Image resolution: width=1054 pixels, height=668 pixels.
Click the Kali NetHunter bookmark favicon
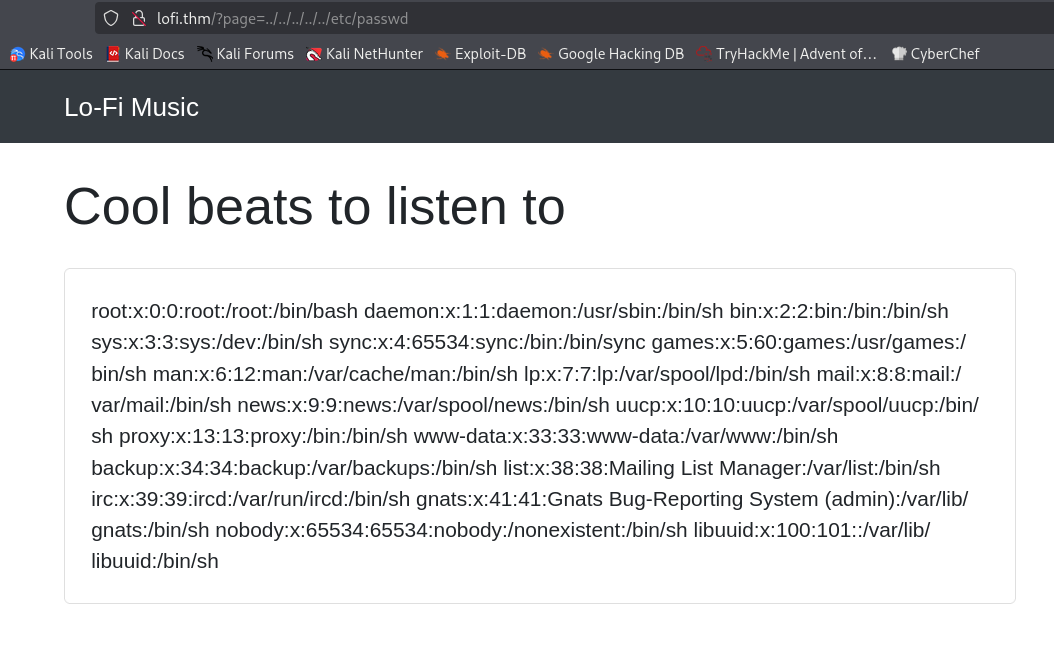coord(314,54)
